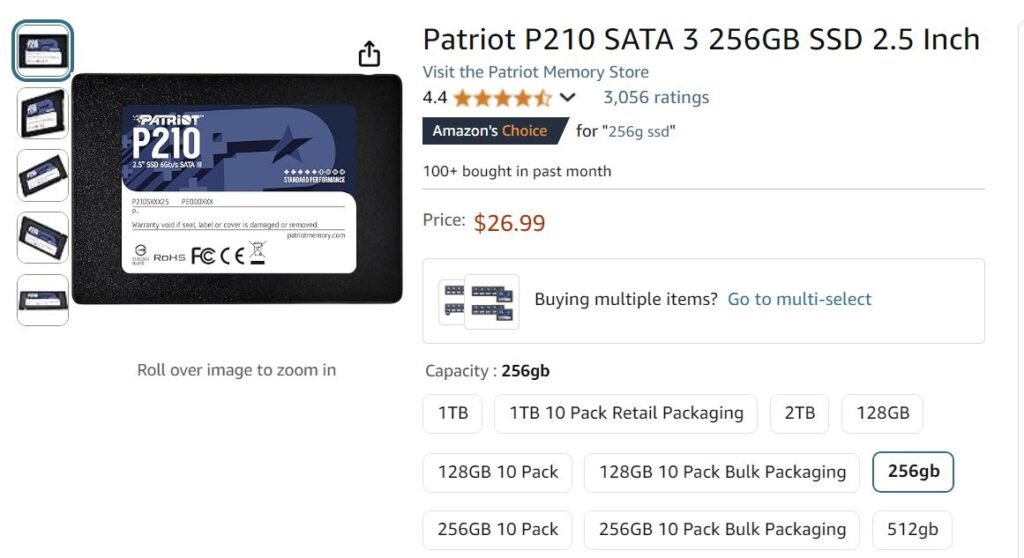Pick the 128GB capacity option
The image size is (1024, 558).
882,413
